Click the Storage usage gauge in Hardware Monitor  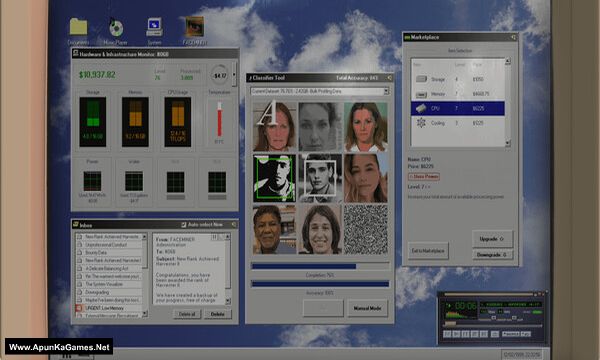[x=93, y=122]
